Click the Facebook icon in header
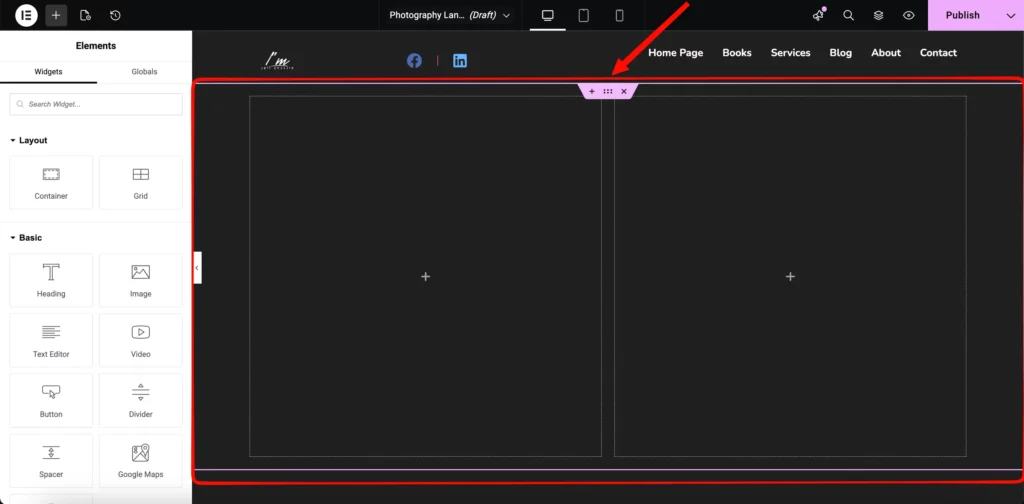The width and height of the screenshot is (1024, 504). [414, 61]
